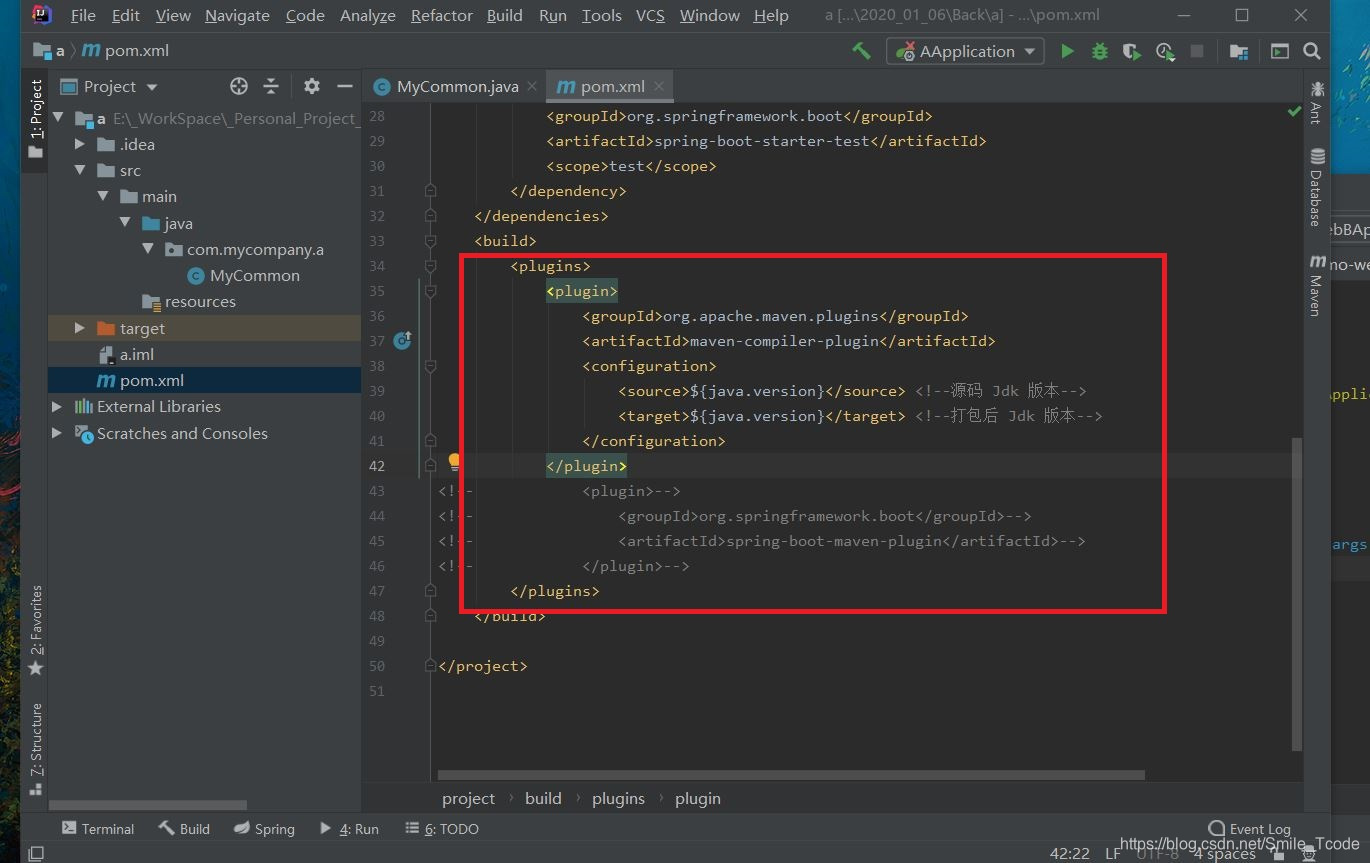The height and width of the screenshot is (863, 1370).
Task: Click 'build' in the editor breadcrumb
Action: pos(543,798)
